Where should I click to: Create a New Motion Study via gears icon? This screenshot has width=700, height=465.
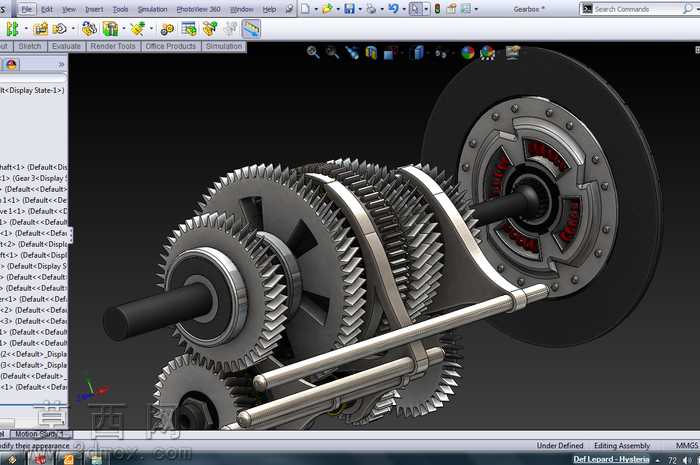pos(167,29)
